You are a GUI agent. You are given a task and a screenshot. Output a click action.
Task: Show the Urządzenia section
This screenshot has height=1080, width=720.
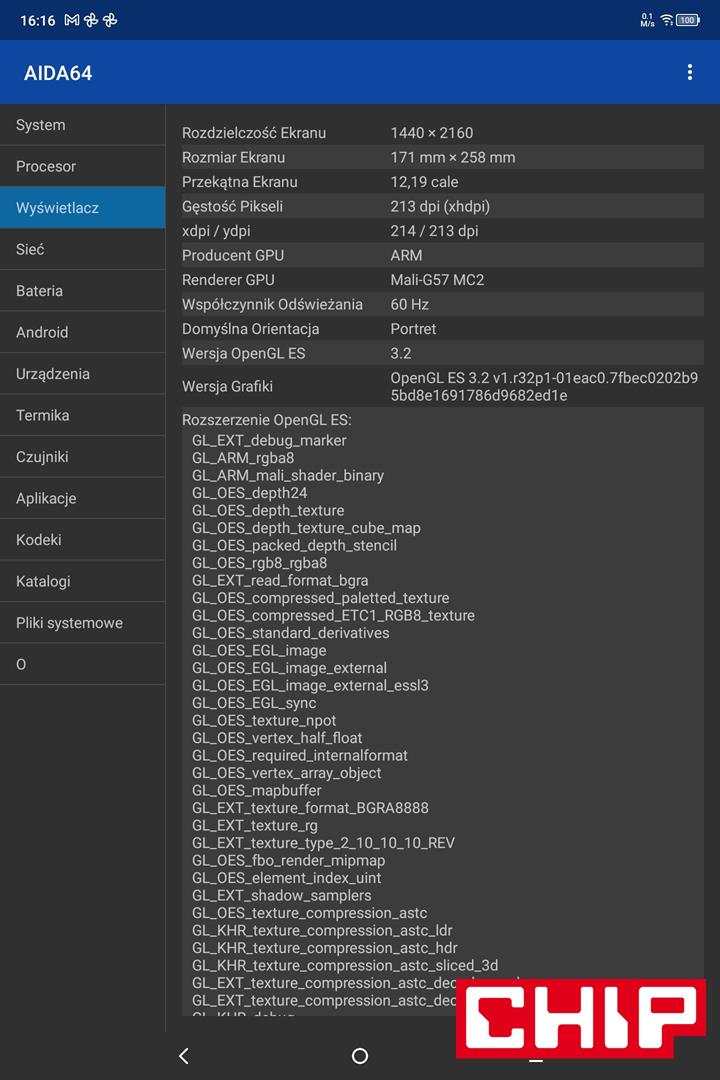click(82, 374)
